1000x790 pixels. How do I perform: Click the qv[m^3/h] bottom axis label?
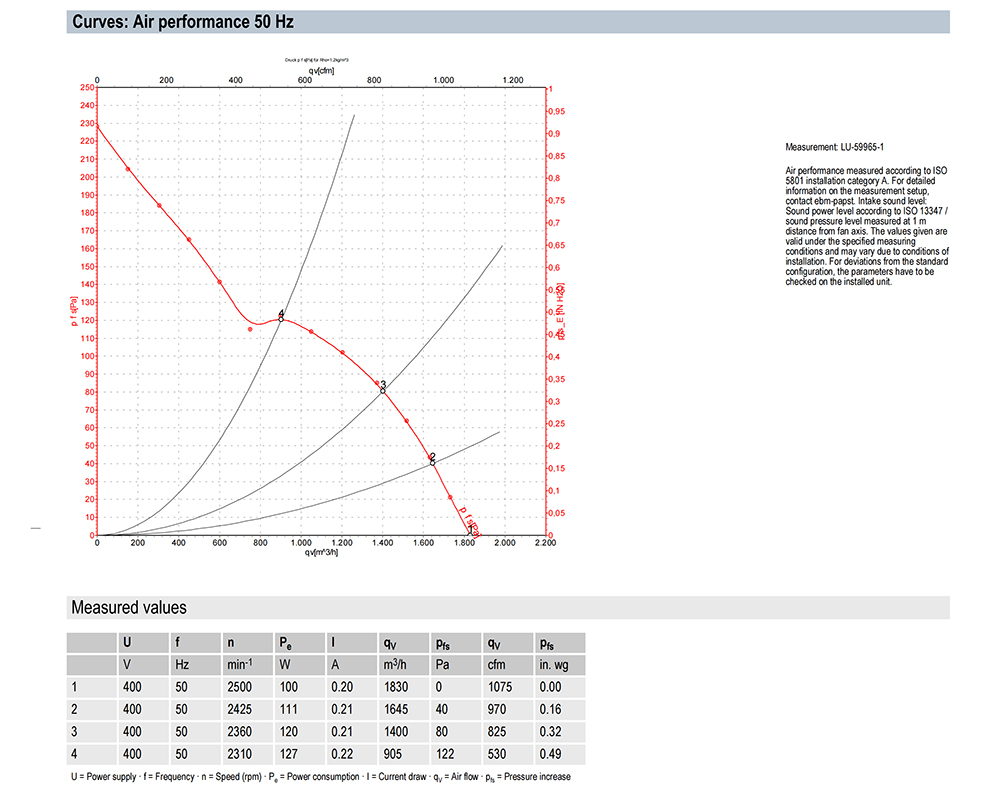321,552
